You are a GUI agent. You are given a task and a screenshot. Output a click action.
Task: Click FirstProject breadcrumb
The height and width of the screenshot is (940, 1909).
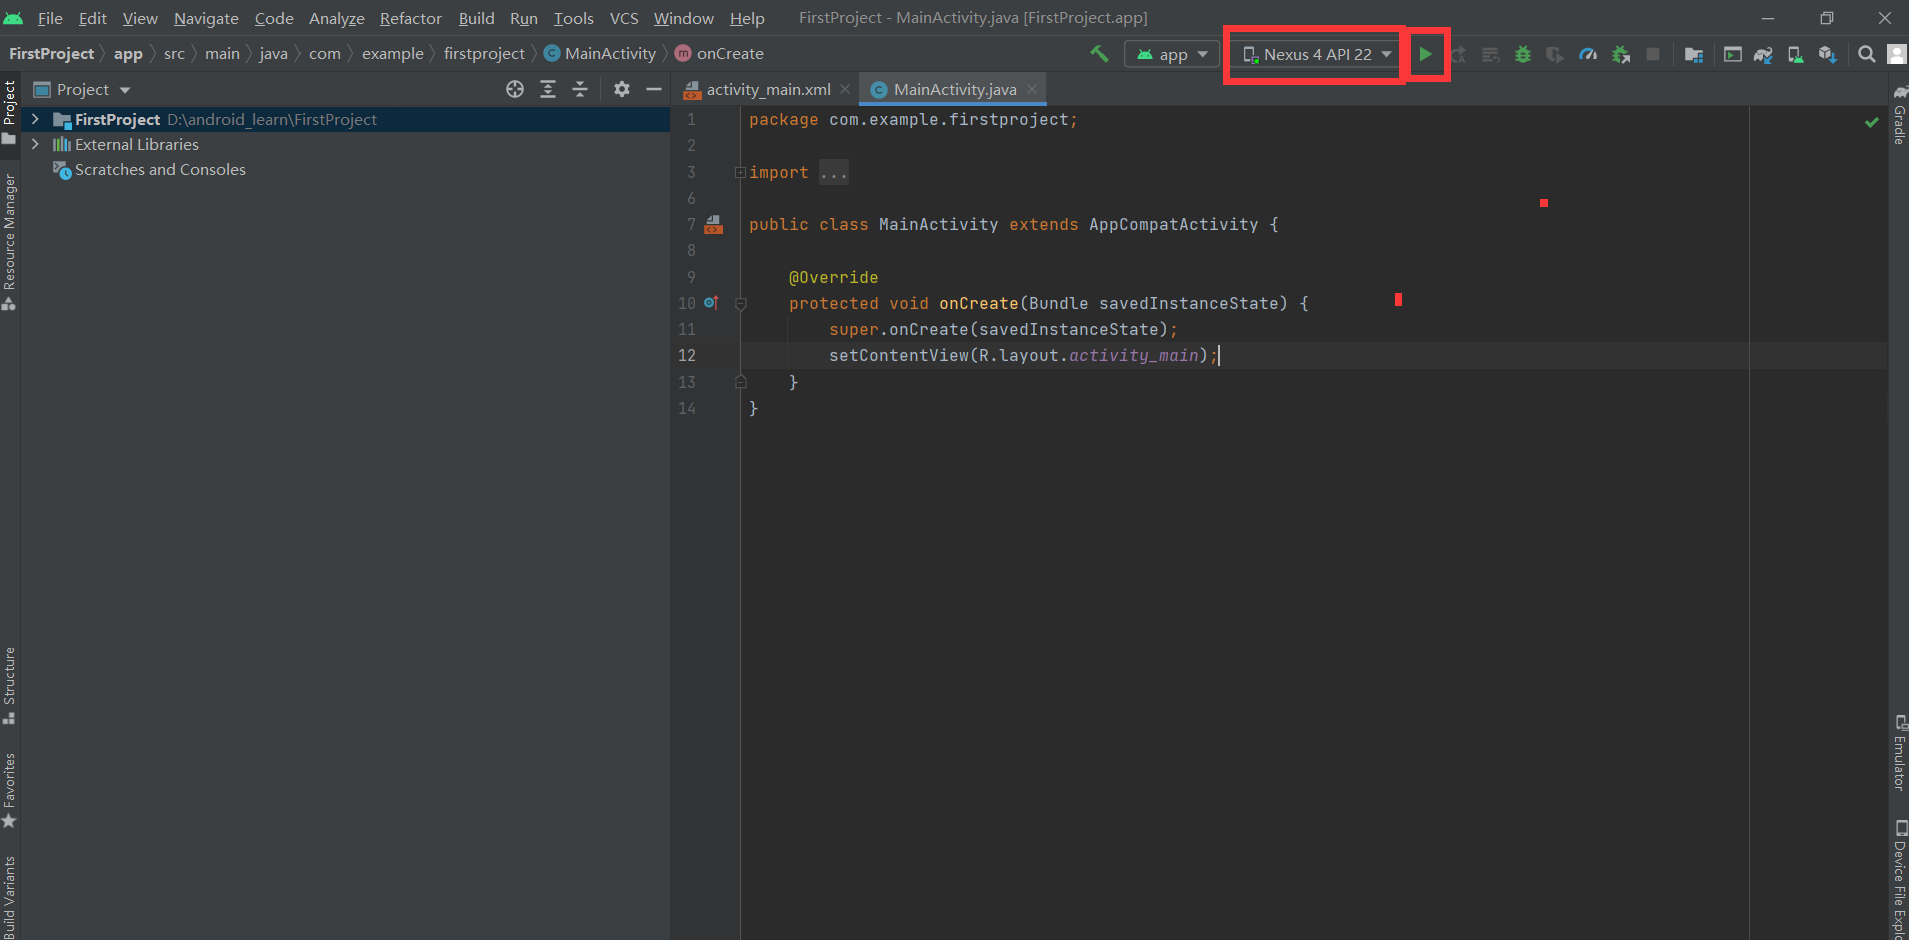point(51,53)
